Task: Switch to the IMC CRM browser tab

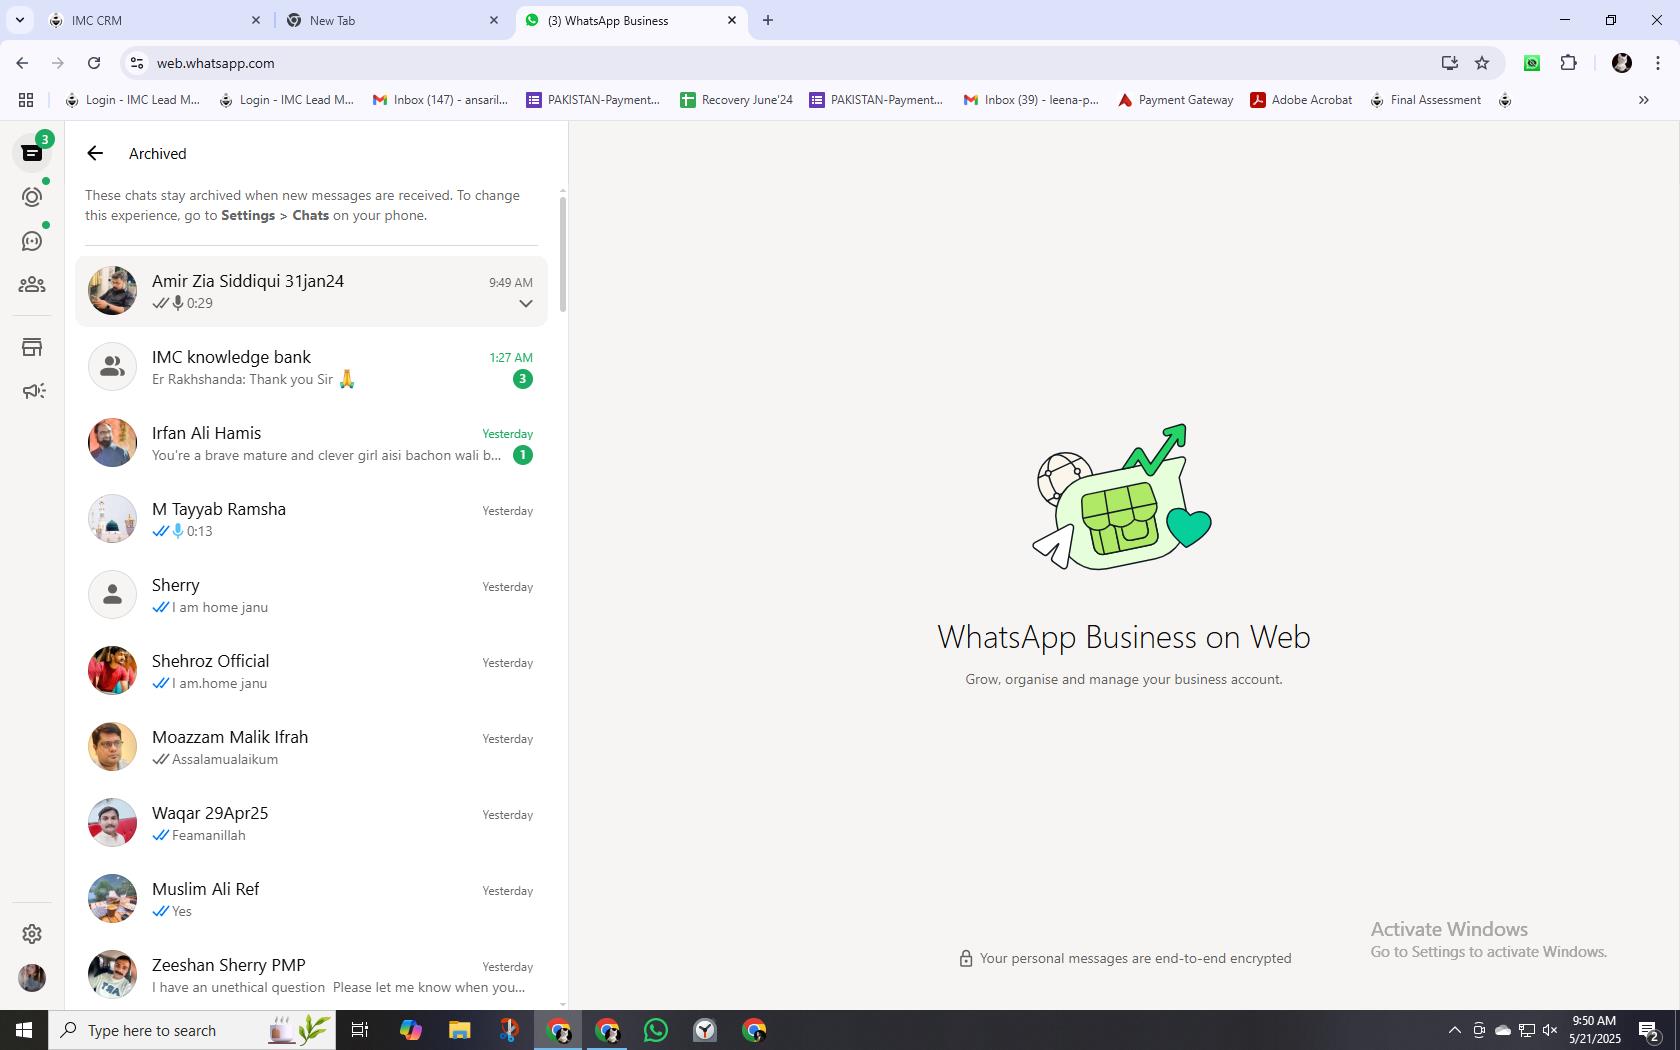Action: [155, 20]
